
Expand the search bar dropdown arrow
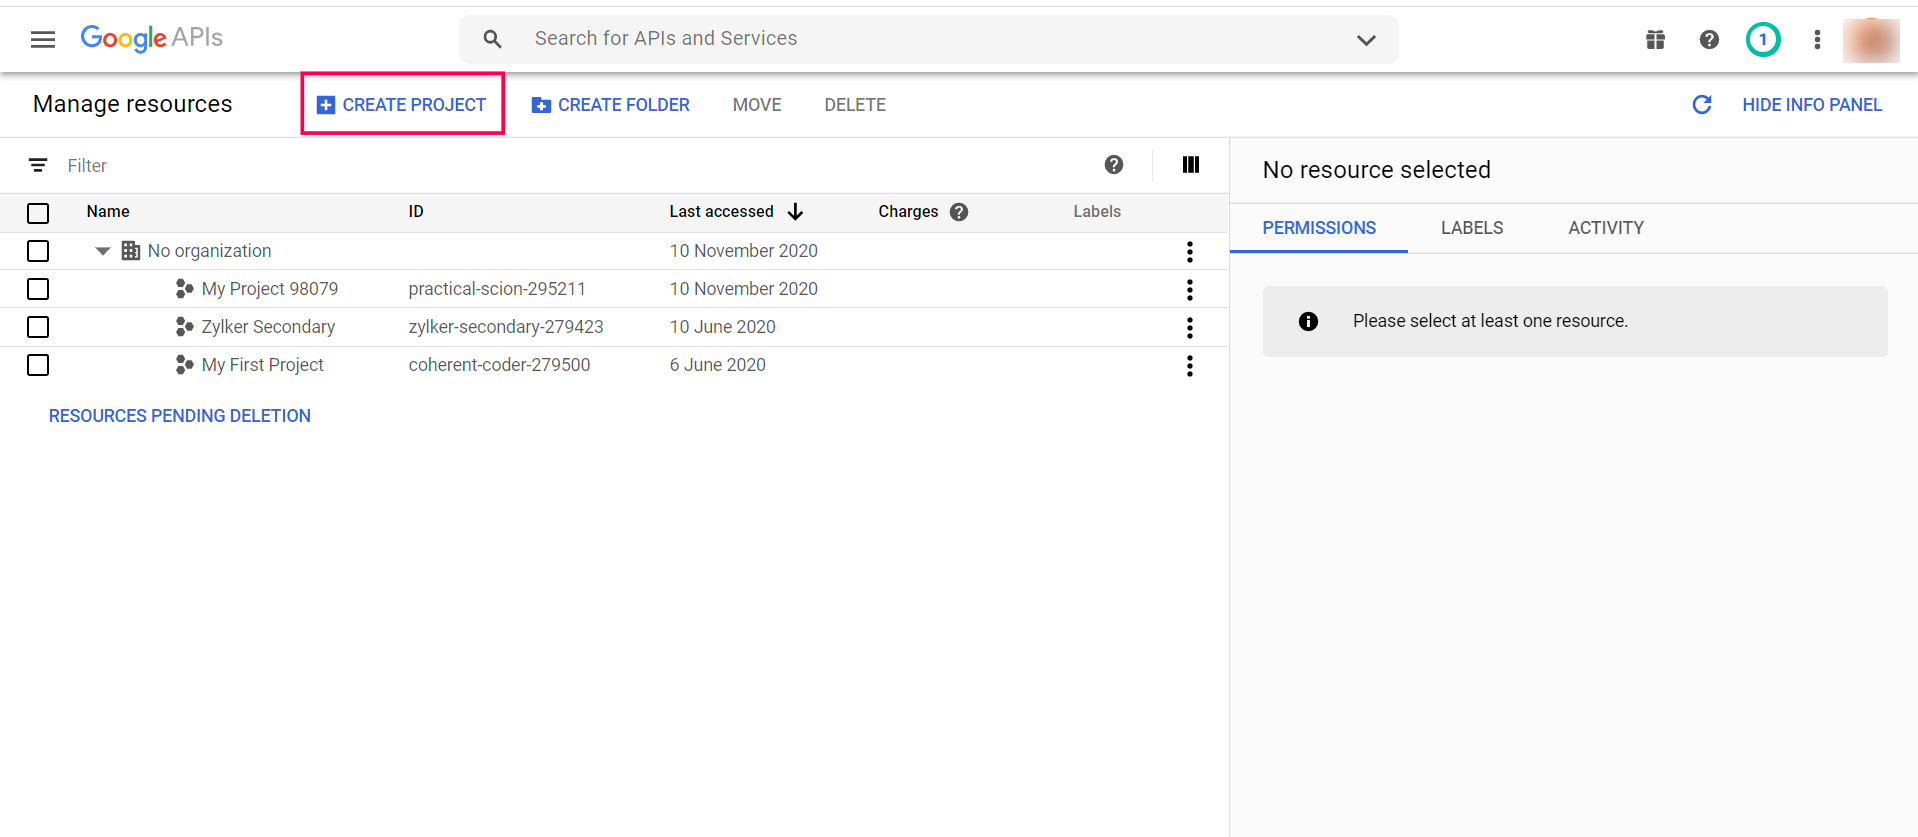[1366, 40]
